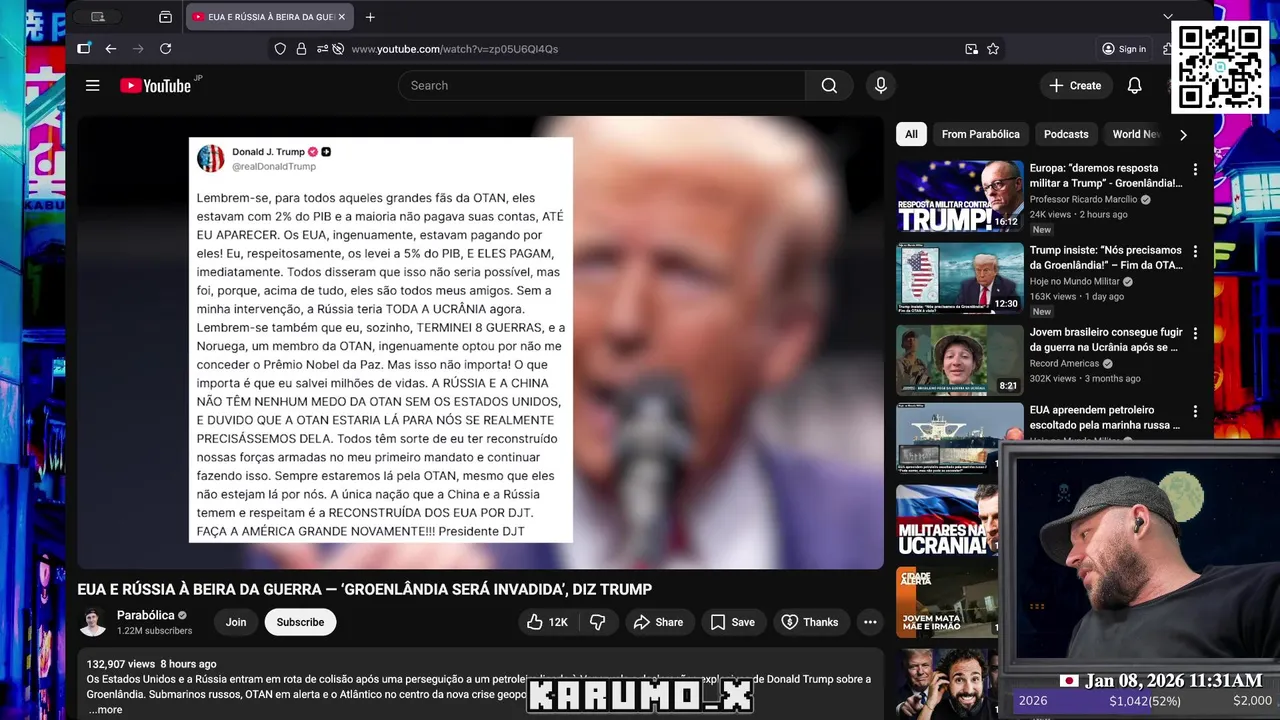Click the Parabólica channel avatar
Screen dimensions: 1280x720
point(93,622)
